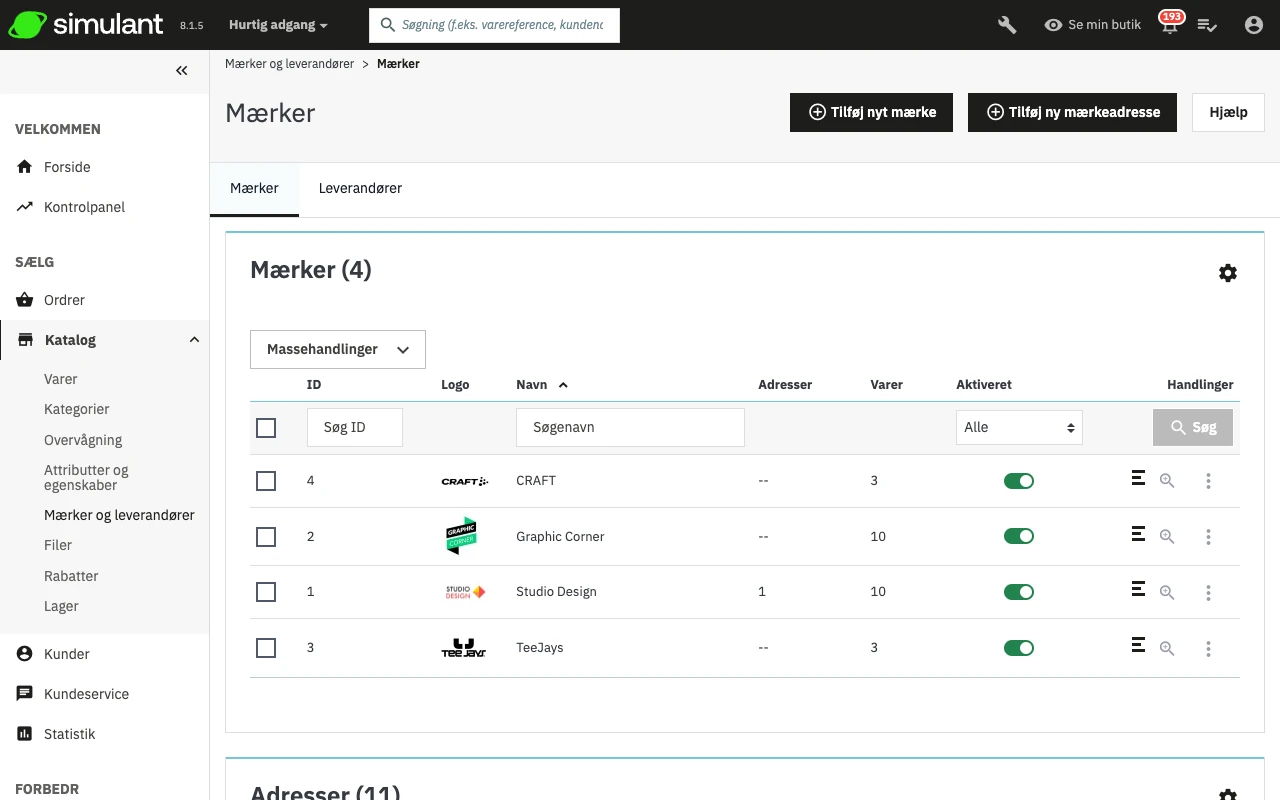Screen dimensions: 1280x800
Task: Click the magnifier view icon for CRAFT
Action: coord(1166,481)
